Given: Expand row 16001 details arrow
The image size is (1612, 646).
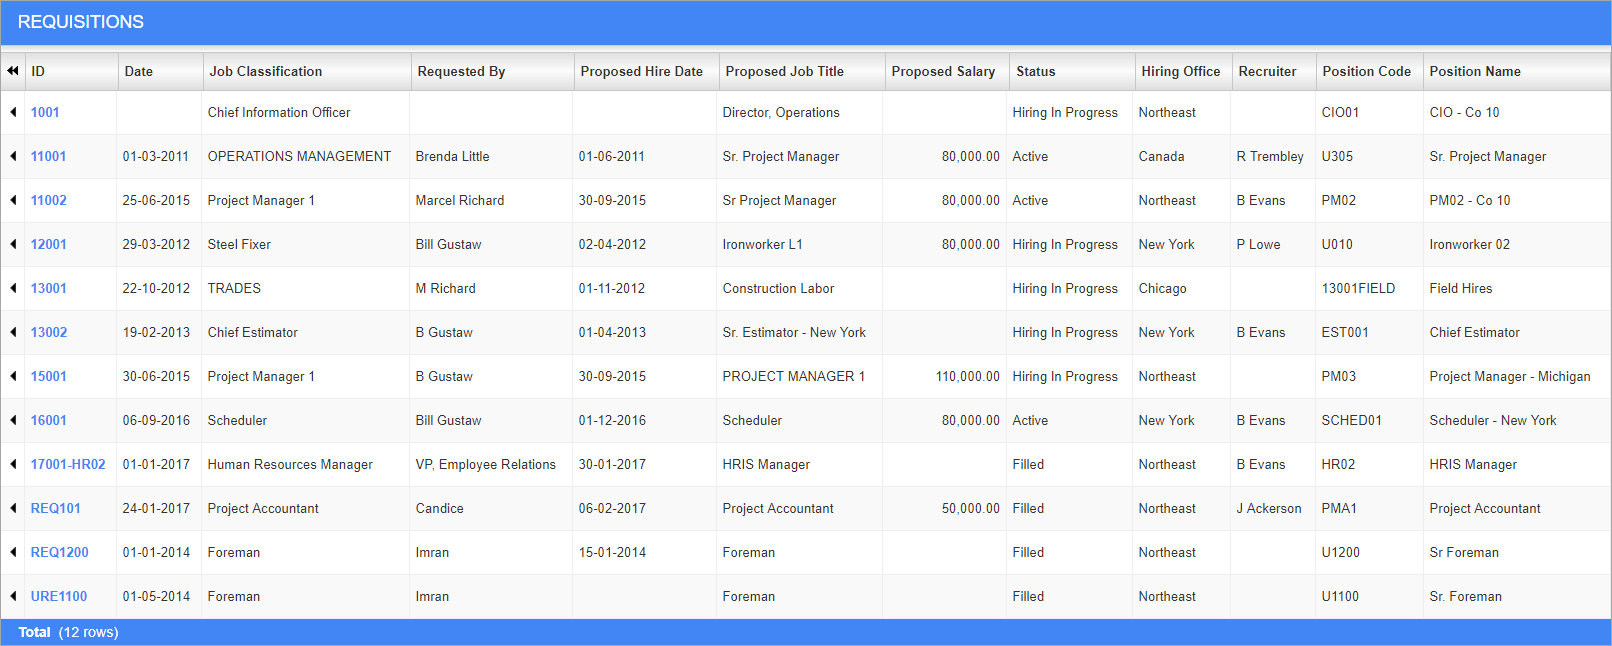Looking at the screenshot, I should 13,420.
